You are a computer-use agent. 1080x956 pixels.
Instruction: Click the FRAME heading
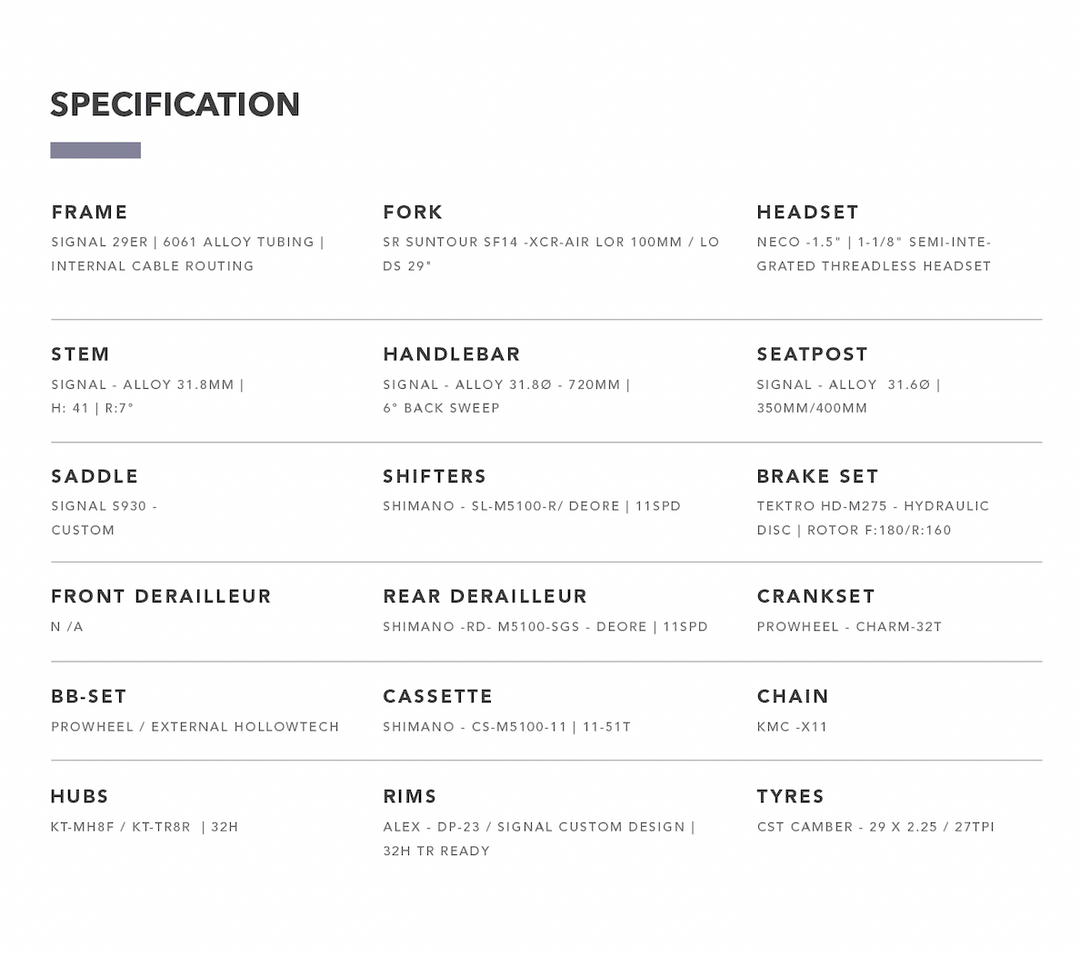tap(90, 212)
